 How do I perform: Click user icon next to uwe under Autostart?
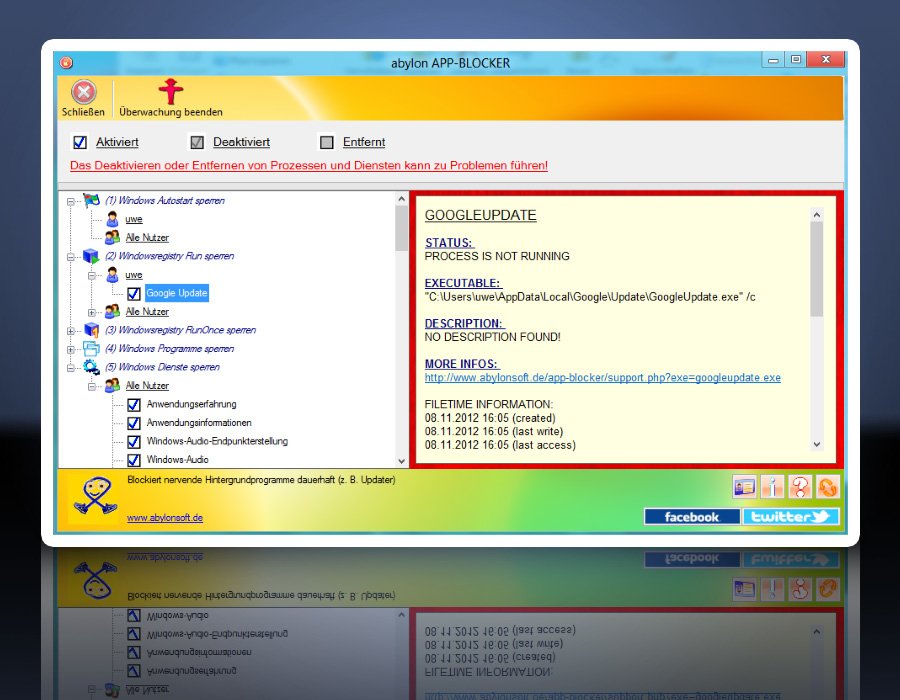[112, 219]
